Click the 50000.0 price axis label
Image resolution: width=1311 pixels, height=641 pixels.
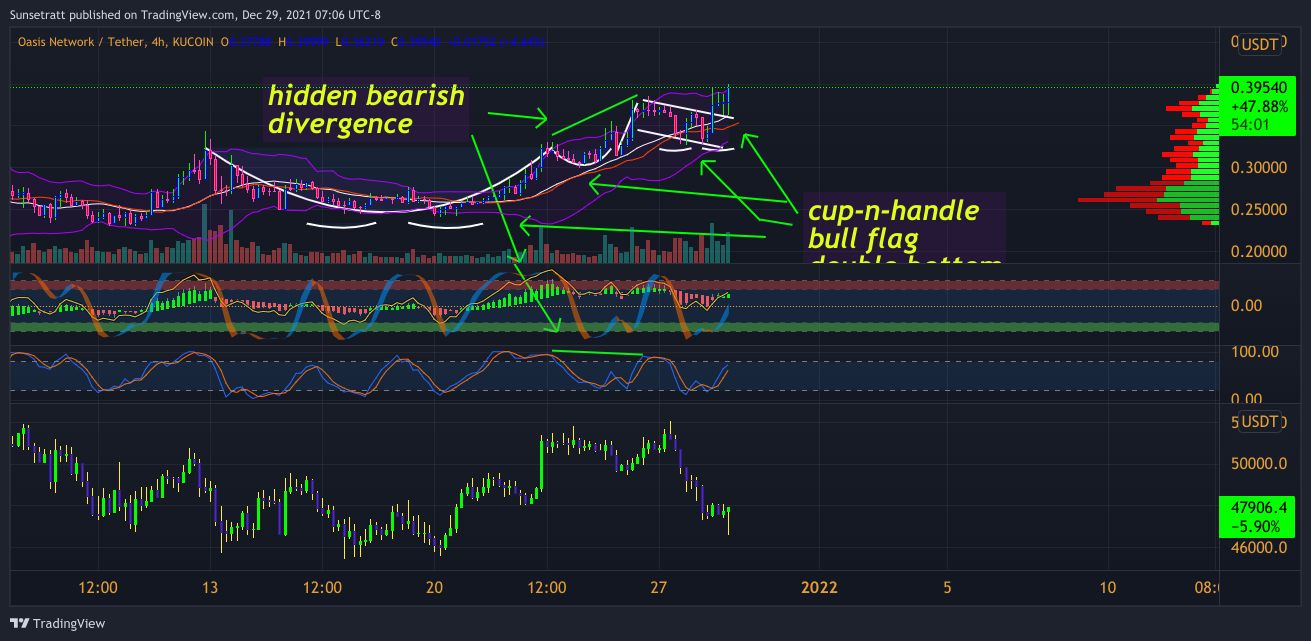pos(1258,464)
